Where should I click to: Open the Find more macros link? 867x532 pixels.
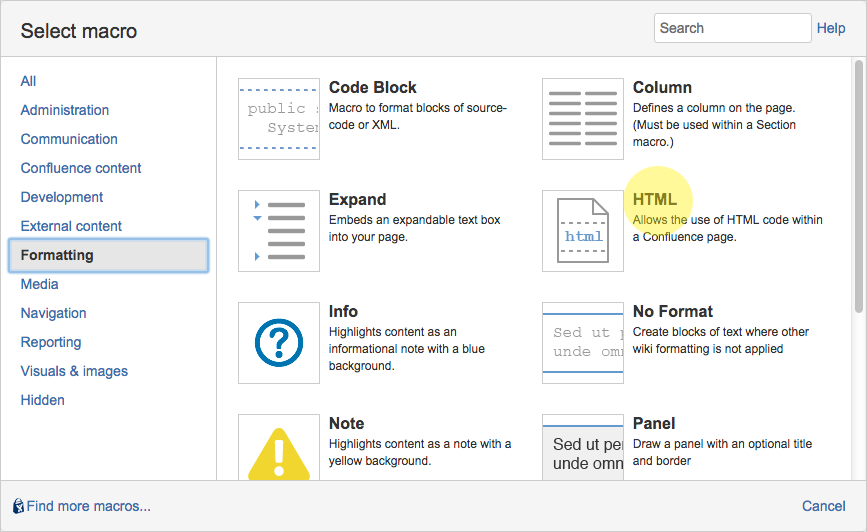[x=88, y=506]
